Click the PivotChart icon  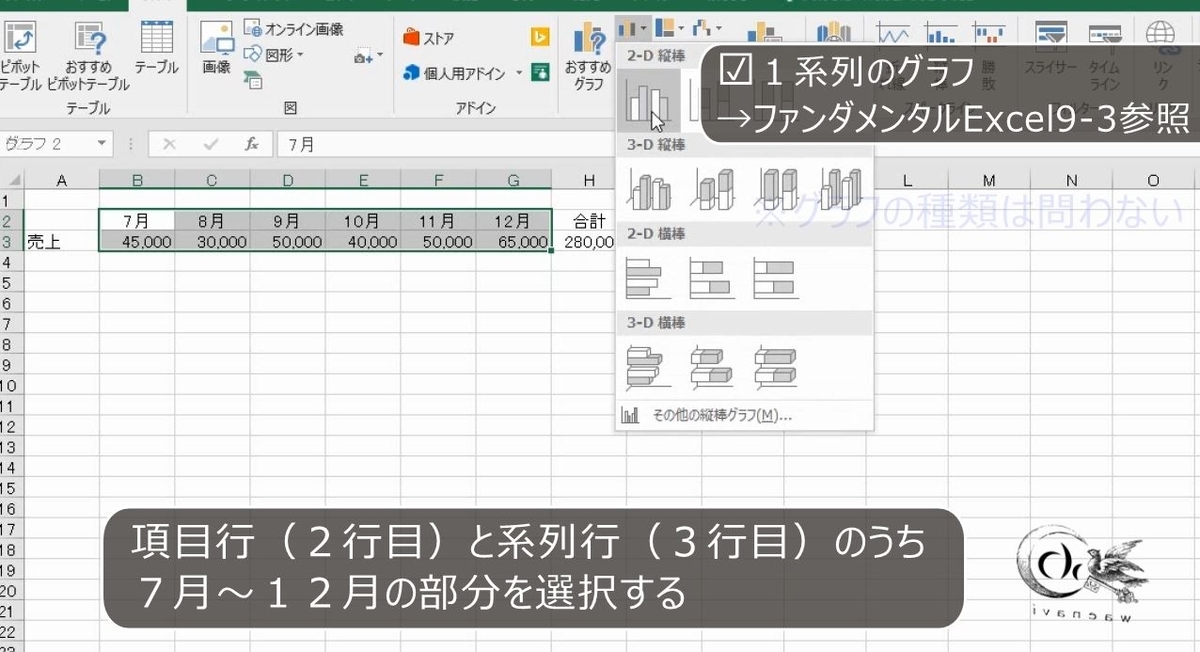[765, 32]
